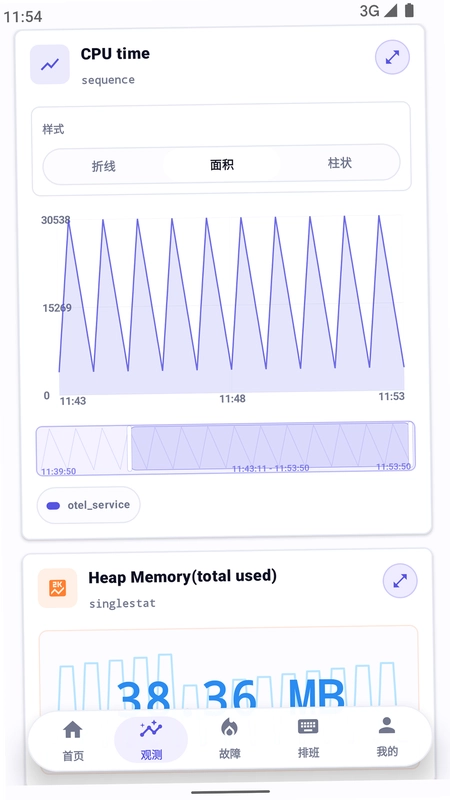Click the Heap Memory(total used) title
Image resolution: width=450 pixels, height=800 pixels.
tap(183, 577)
